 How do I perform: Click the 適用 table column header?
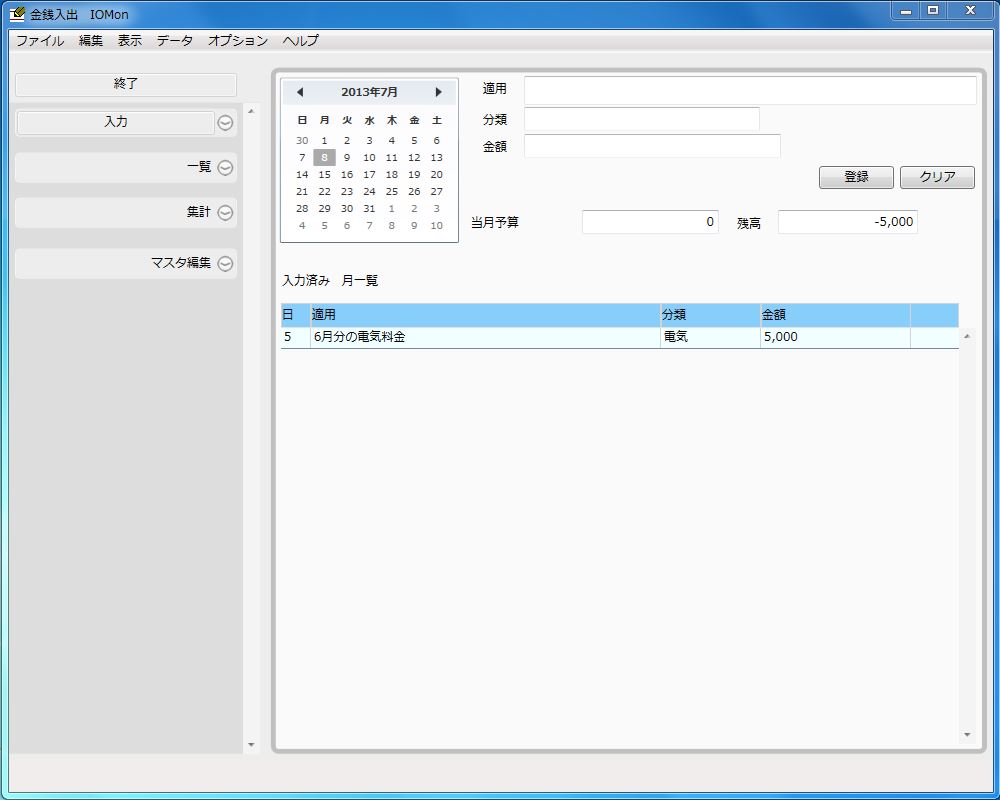[x=485, y=315]
